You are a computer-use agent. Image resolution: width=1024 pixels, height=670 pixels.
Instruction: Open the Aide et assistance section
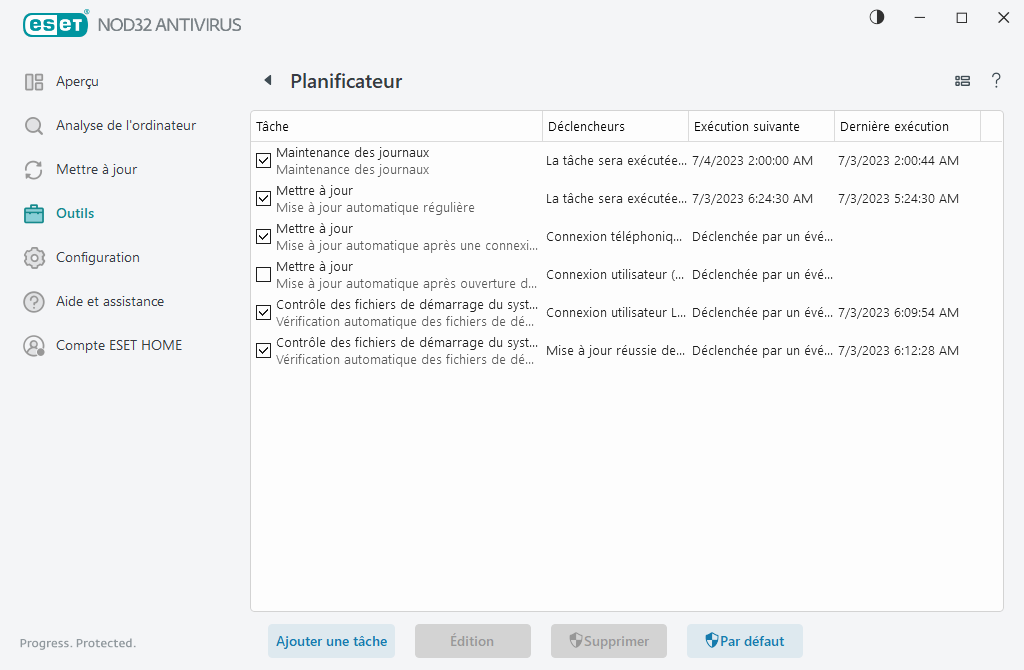click(35, 301)
